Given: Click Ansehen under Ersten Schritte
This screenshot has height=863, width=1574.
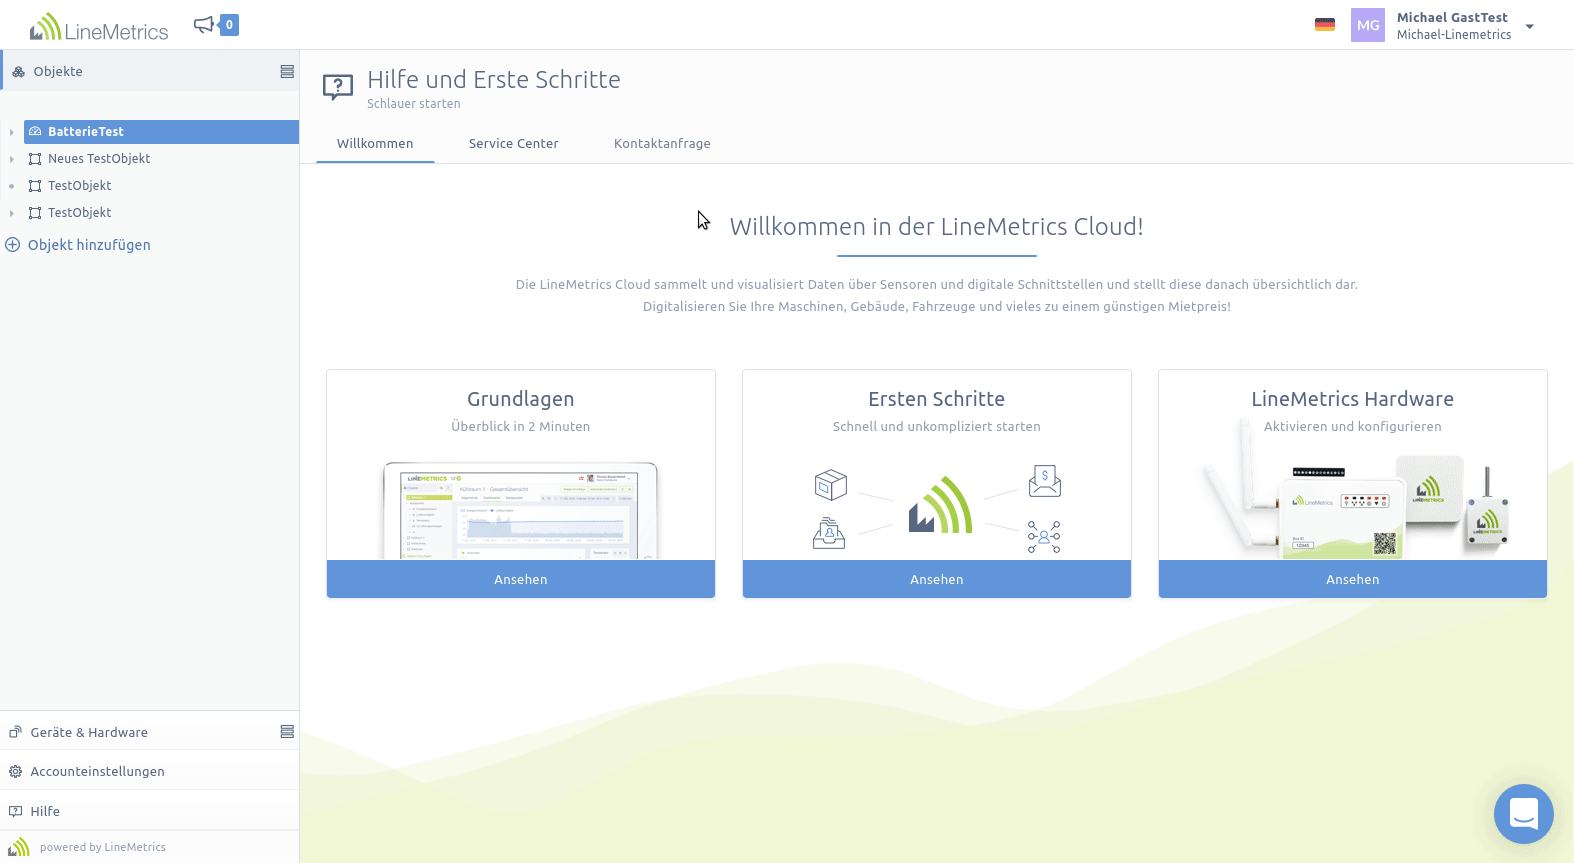Looking at the screenshot, I should [937, 579].
